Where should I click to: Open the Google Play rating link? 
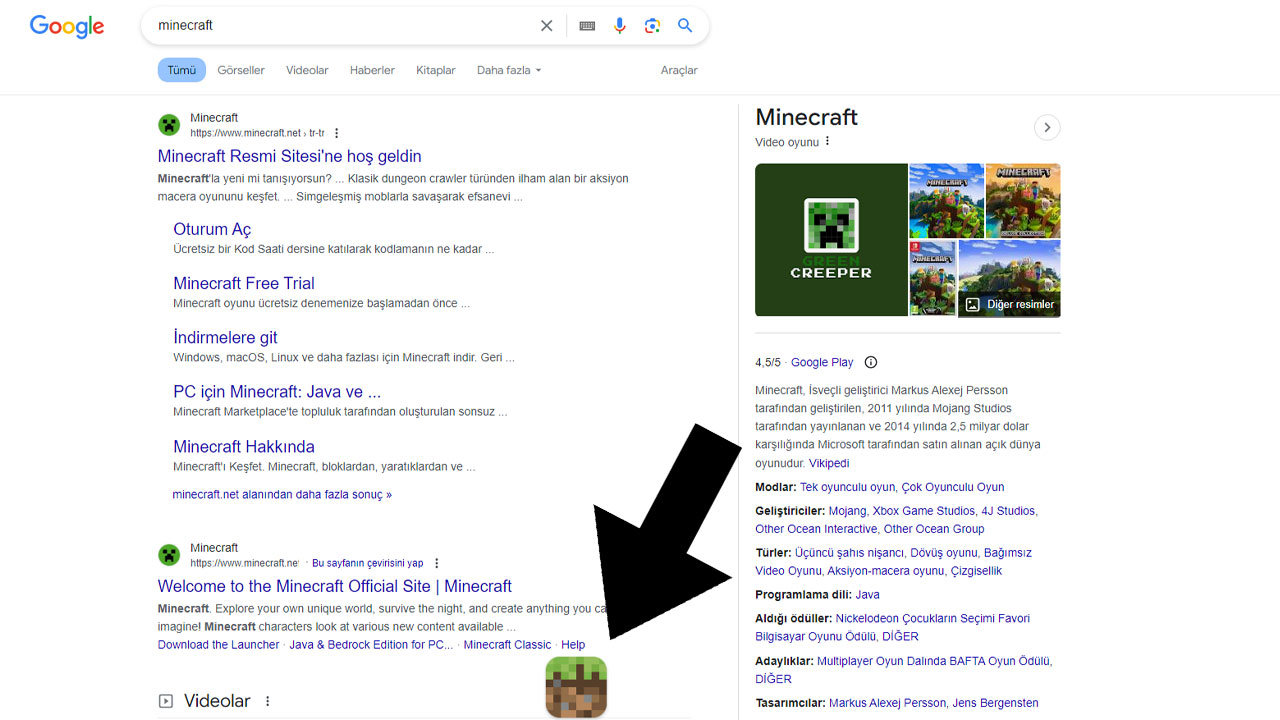coord(822,362)
